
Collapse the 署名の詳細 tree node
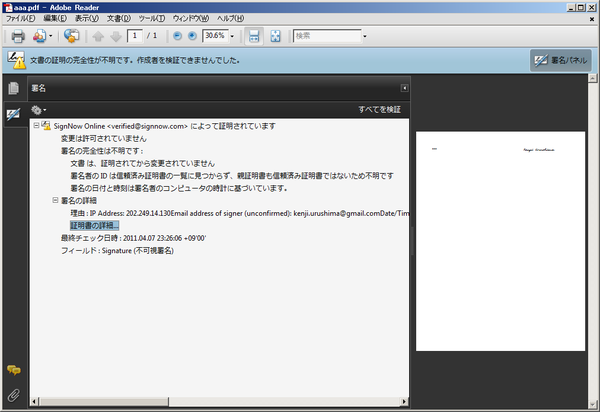[55, 200]
